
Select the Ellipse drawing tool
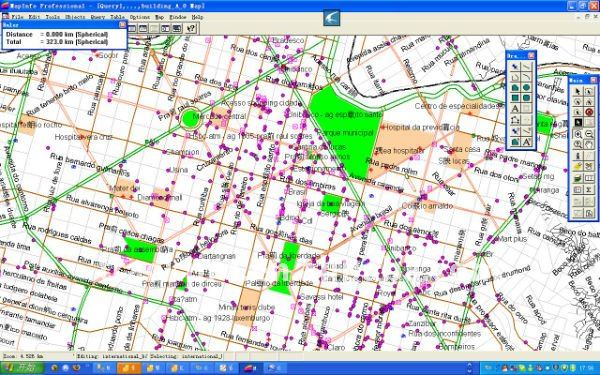[526, 87]
